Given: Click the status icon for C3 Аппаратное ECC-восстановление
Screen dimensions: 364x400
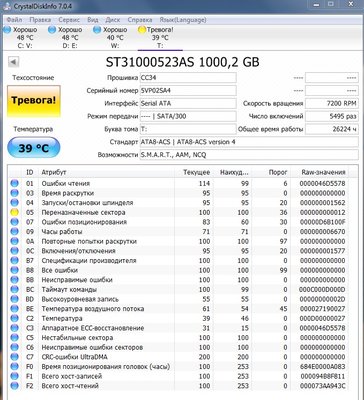Looking at the screenshot, I should coord(14,328).
